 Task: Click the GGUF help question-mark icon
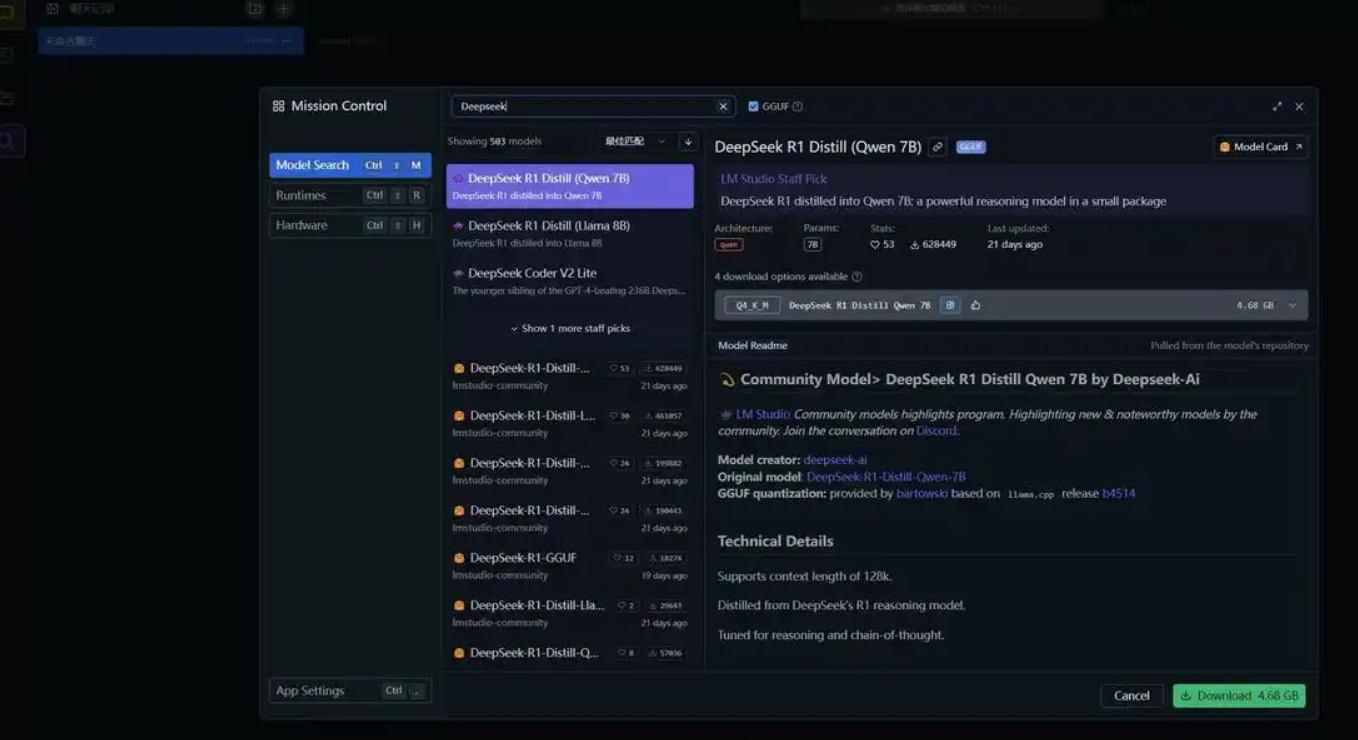pos(797,106)
